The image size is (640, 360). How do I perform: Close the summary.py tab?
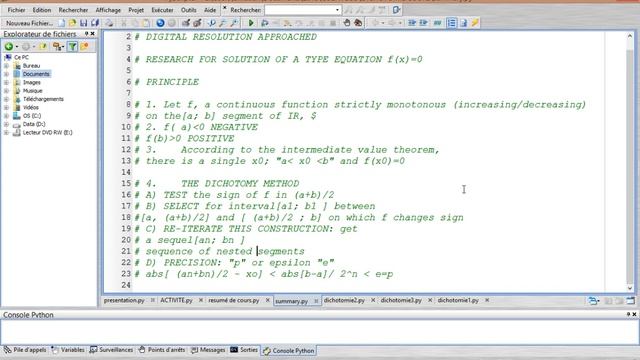[316, 301]
